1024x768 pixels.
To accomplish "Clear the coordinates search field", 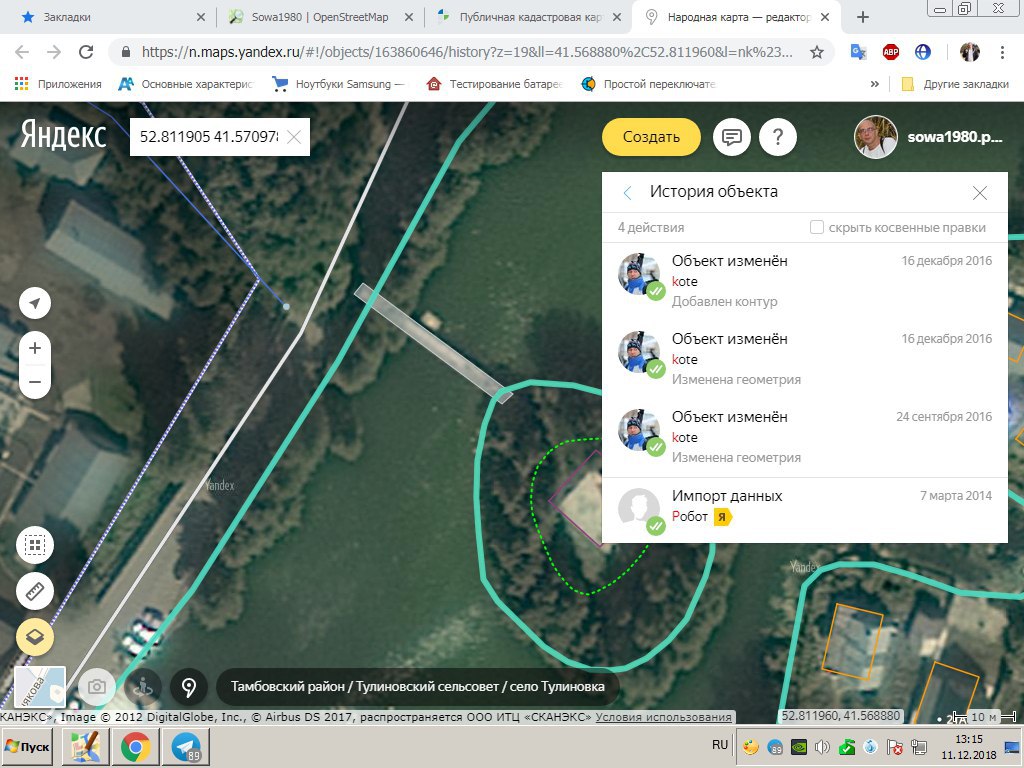I will tap(294, 137).
